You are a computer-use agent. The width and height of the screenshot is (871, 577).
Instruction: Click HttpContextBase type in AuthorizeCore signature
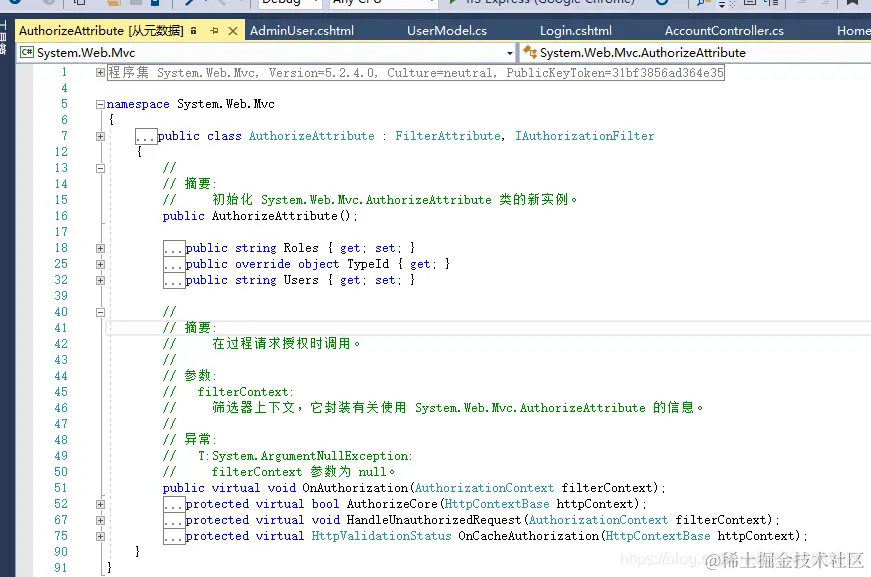click(x=497, y=504)
